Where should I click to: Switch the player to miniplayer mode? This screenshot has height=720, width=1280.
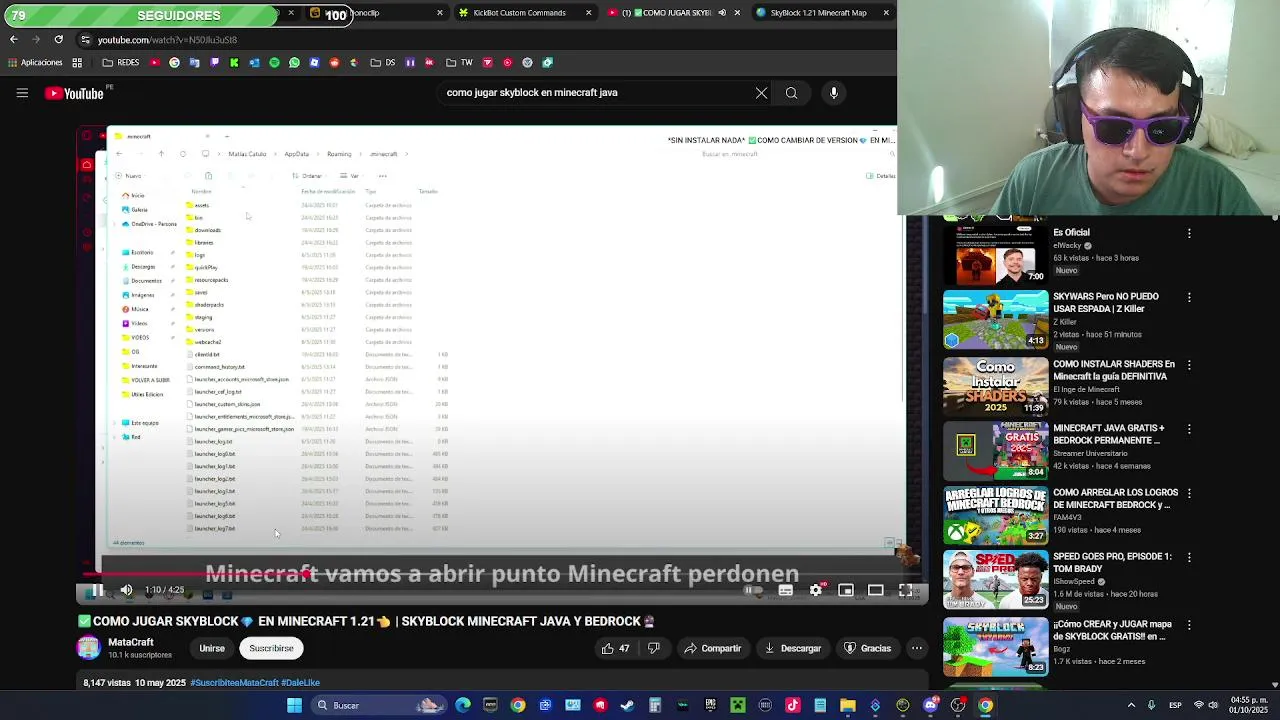tap(846, 590)
